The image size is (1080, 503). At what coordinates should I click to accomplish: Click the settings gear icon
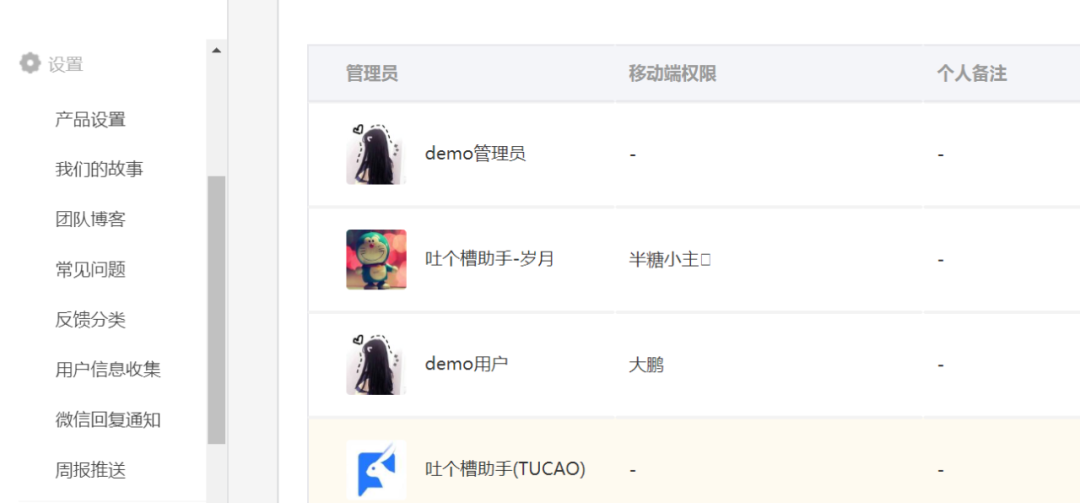tap(30, 64)
